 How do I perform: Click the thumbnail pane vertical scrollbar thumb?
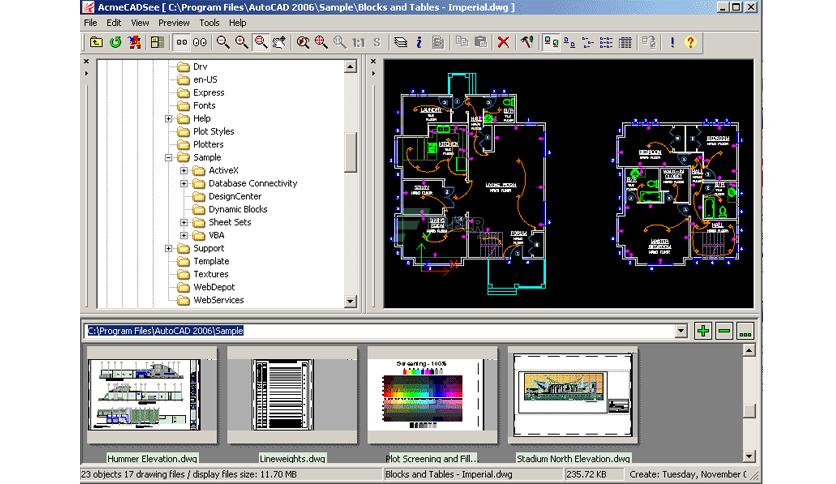(749, 410)
